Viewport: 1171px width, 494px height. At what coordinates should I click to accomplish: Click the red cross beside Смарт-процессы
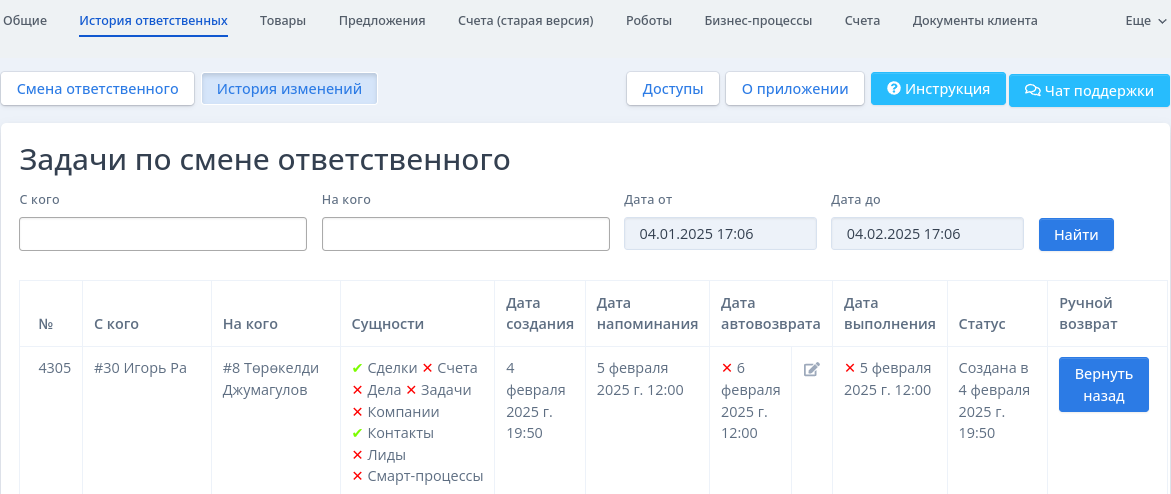[357, 476]
